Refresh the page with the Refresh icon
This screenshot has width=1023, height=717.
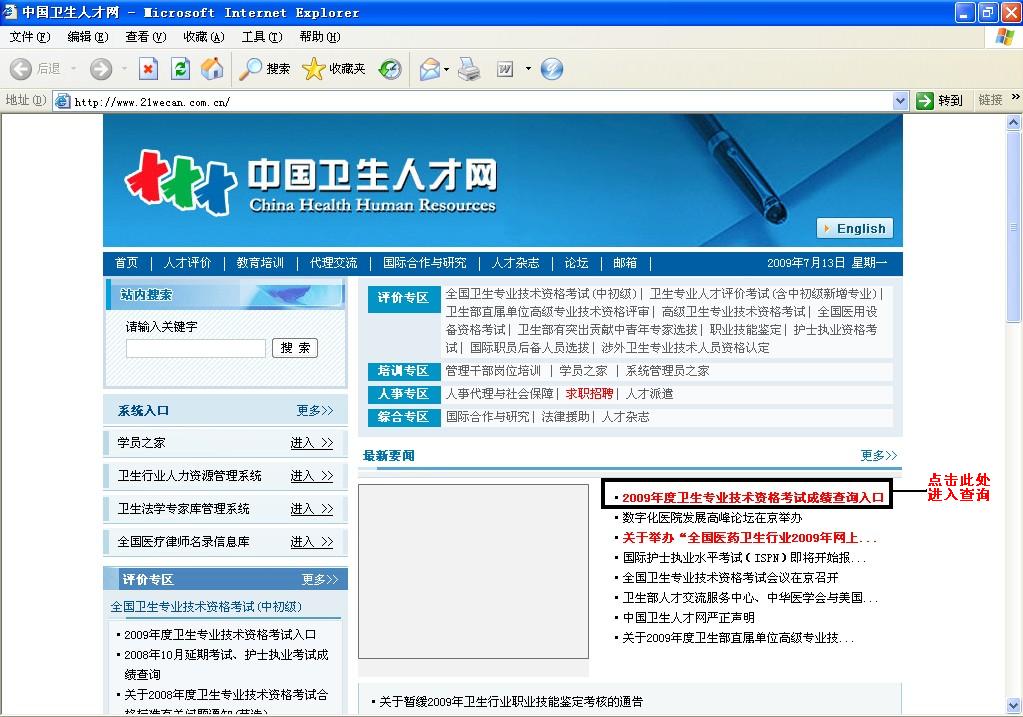180,69
